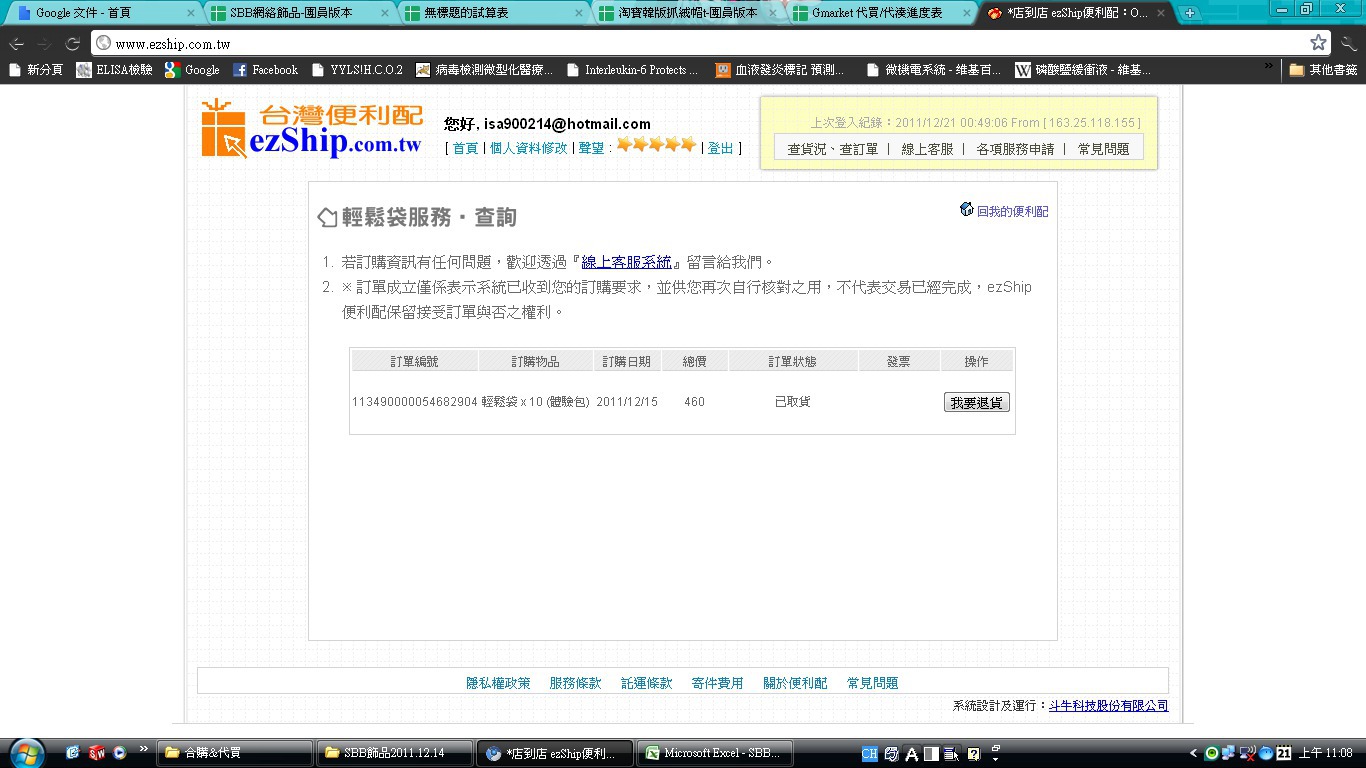Open the 常見問題 item in the yellow box
Screen dimensions: 1366x768
click(x=1103, y=149)
